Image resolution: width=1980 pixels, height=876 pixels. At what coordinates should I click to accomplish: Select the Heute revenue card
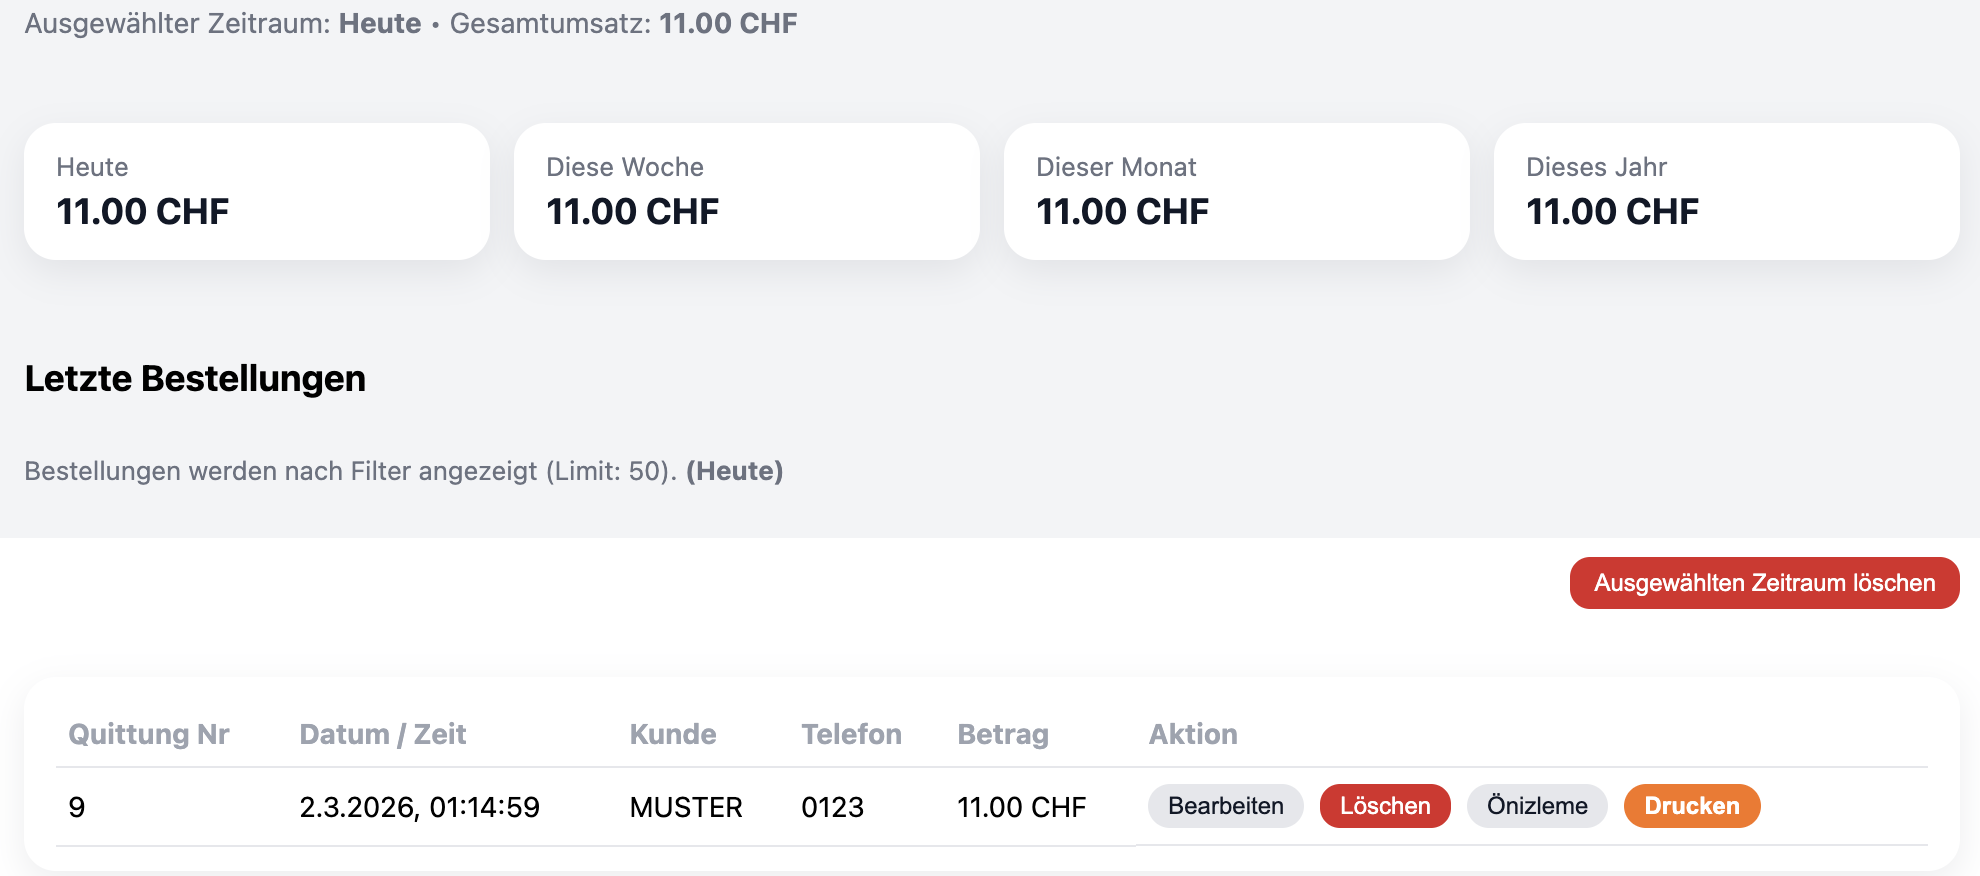pyautogui.click(x=257, y=191)
